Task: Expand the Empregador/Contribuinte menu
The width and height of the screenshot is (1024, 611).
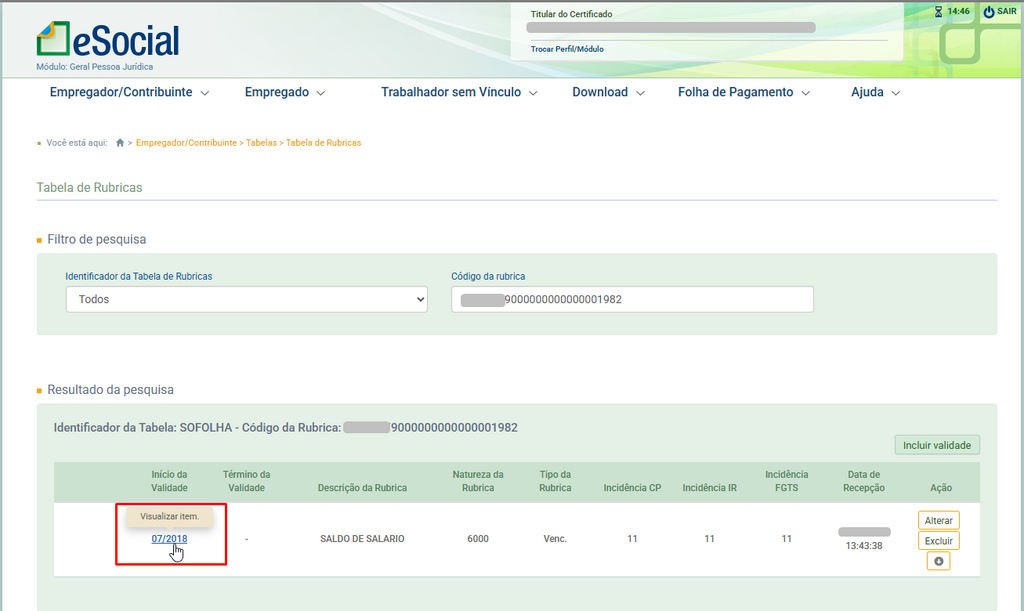Action: (129, 92)
